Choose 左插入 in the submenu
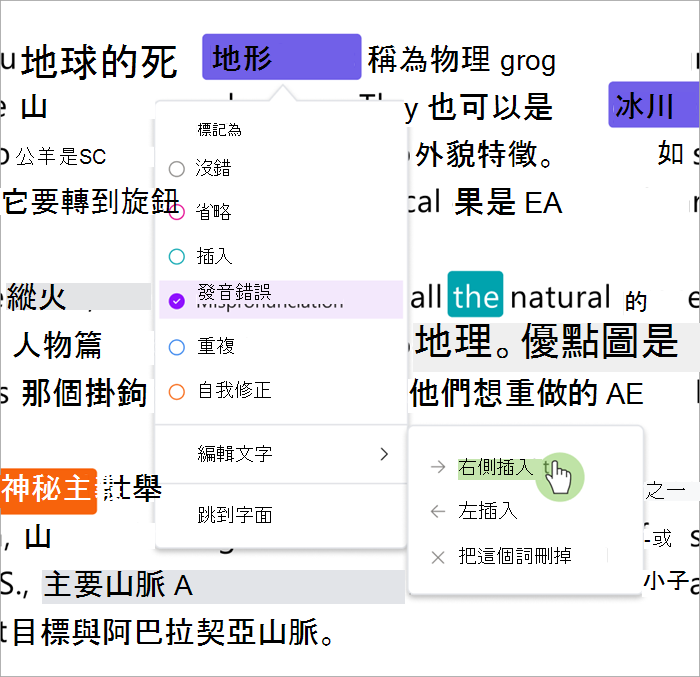The width and height of the screenshot is (700, 677). click(488, 511)
